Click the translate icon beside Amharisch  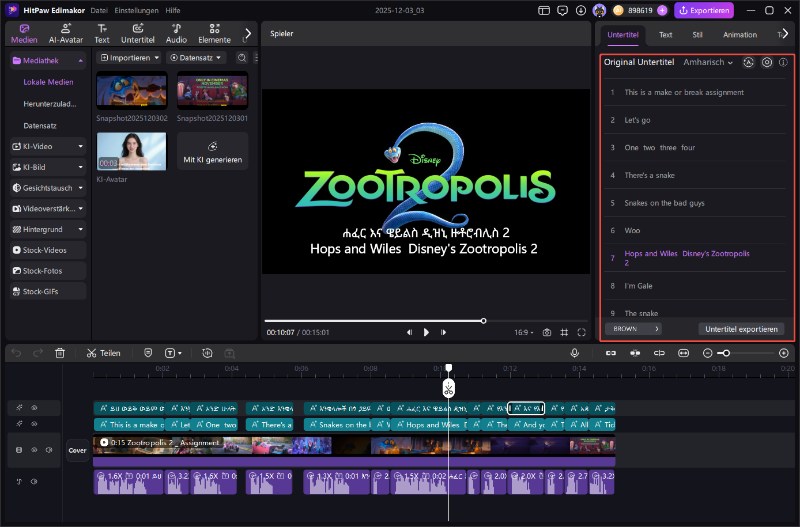click(749, 62)
